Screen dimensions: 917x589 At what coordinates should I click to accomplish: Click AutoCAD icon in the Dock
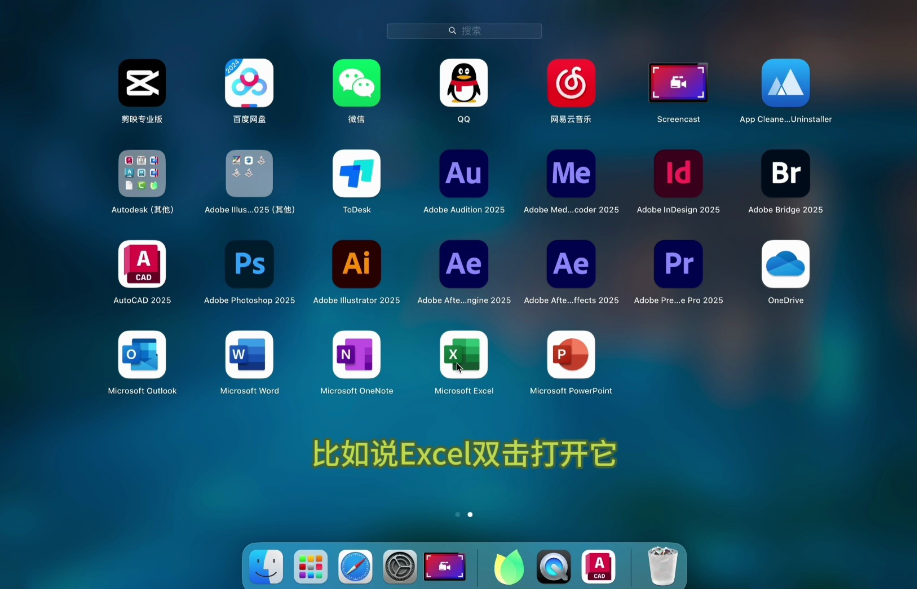pos(598,567)
